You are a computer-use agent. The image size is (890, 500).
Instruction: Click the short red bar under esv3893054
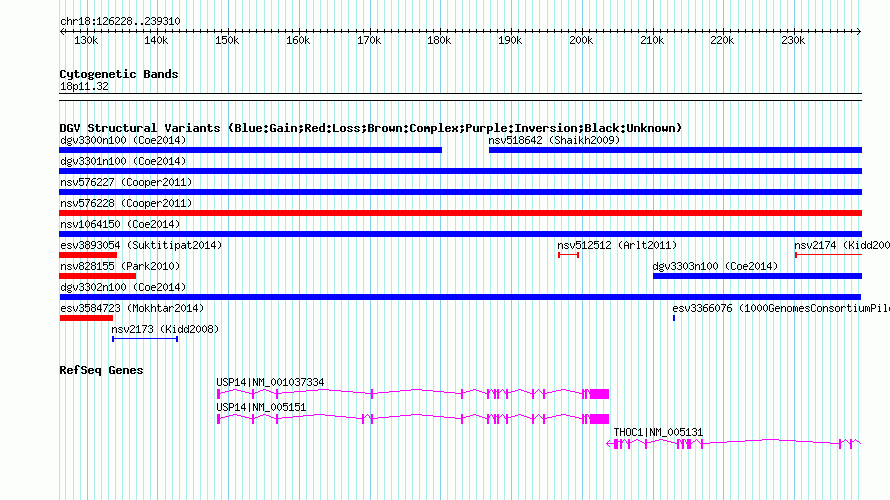(x=88, y=255)
